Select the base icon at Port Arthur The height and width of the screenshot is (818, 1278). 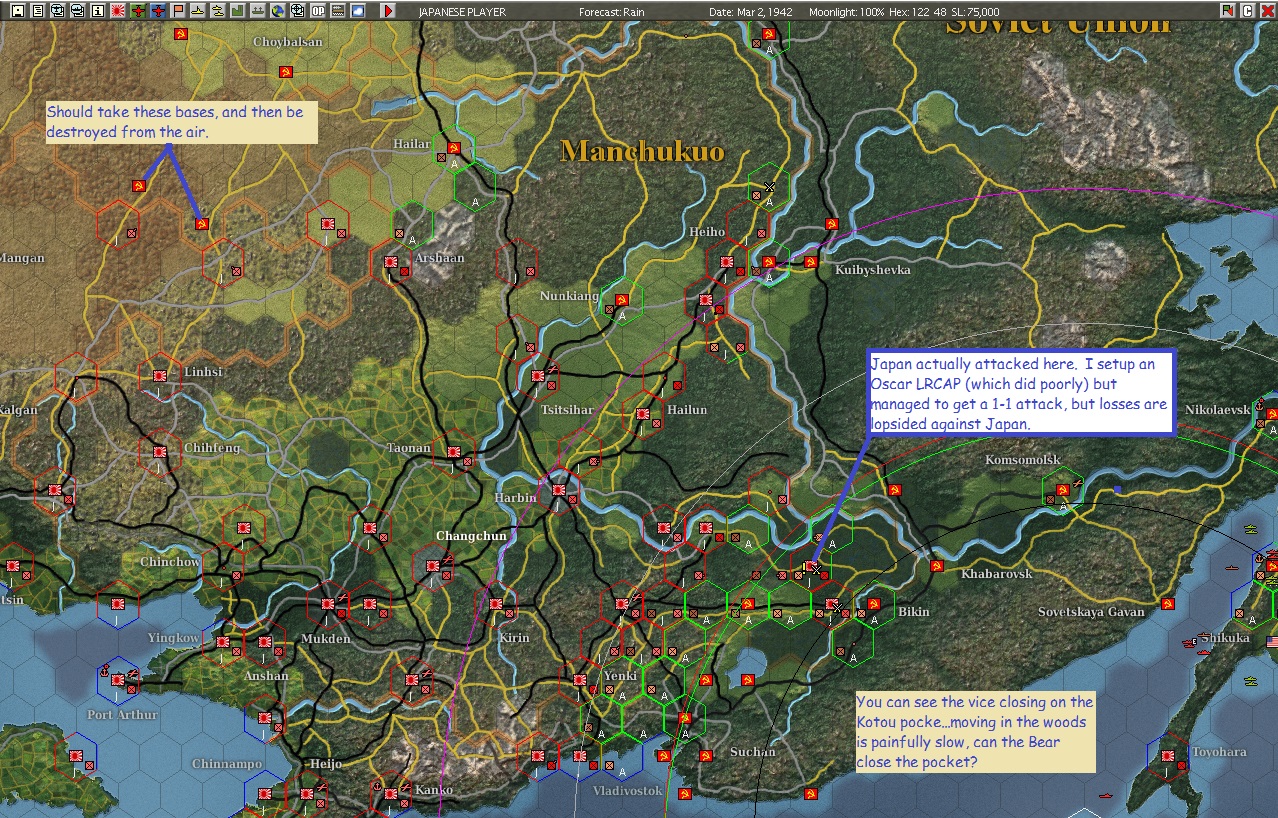point(120,678)
